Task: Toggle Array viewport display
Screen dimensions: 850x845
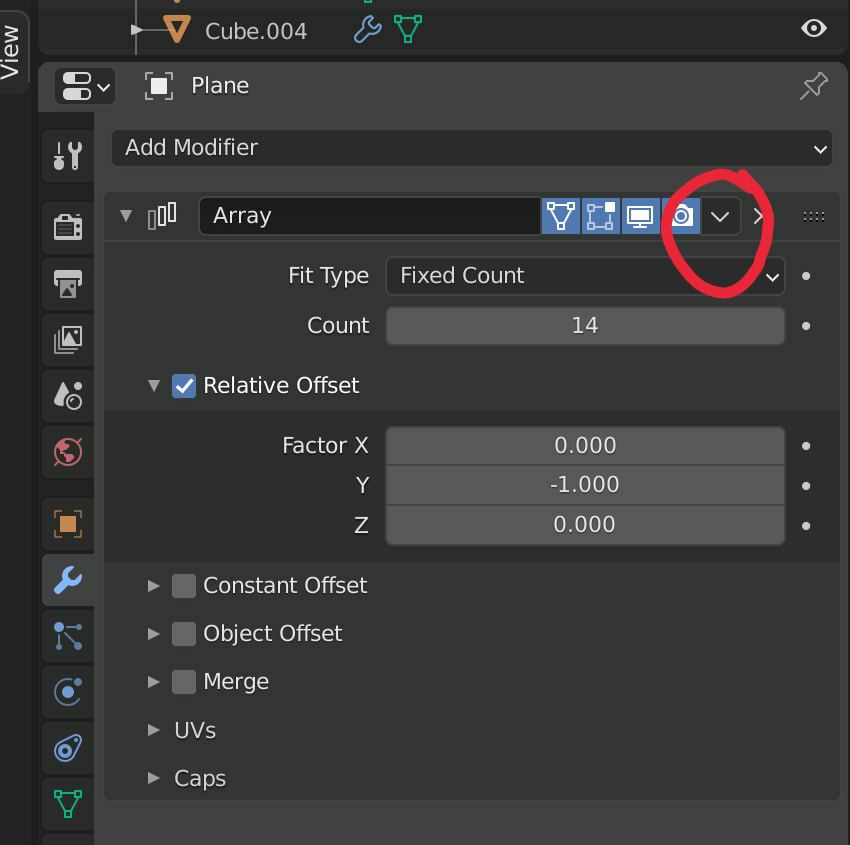Action: 640,216
